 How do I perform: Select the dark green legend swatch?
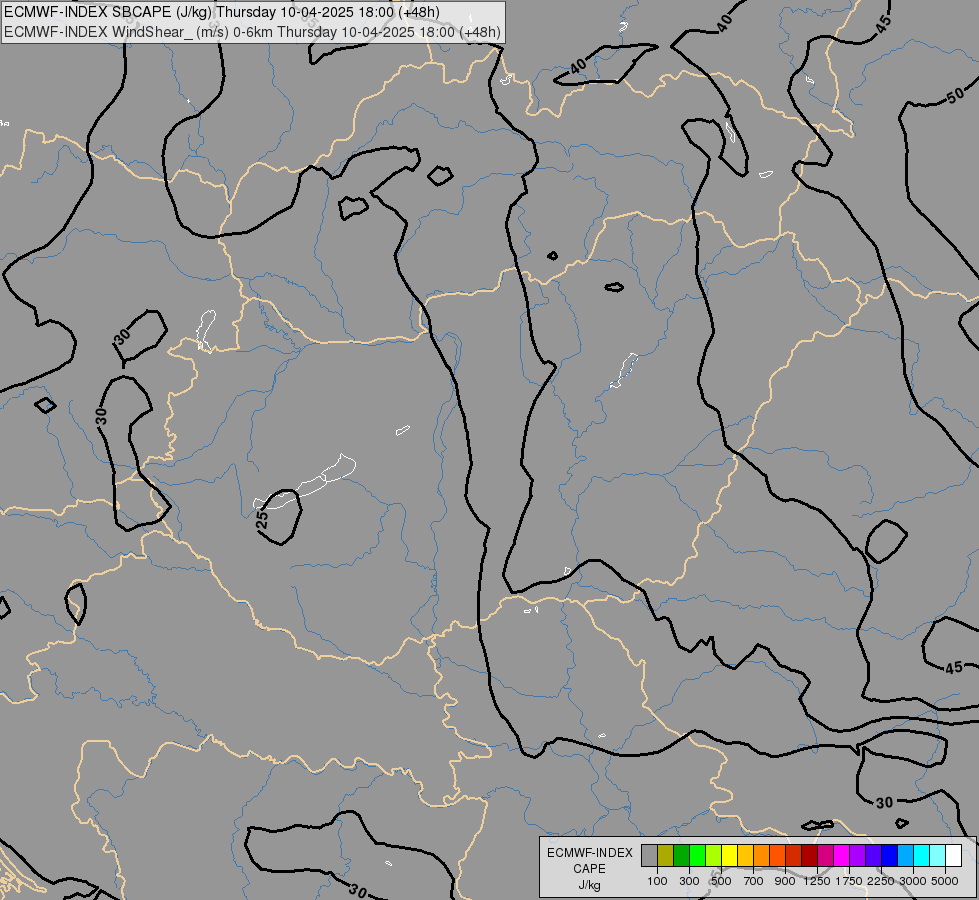tap(681, 856)
